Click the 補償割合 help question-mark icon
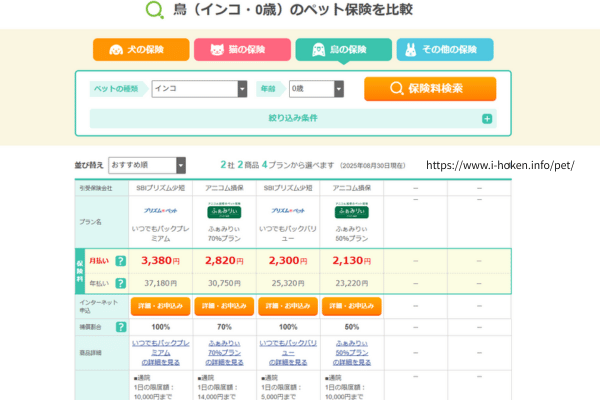 [x=121, y=325]
